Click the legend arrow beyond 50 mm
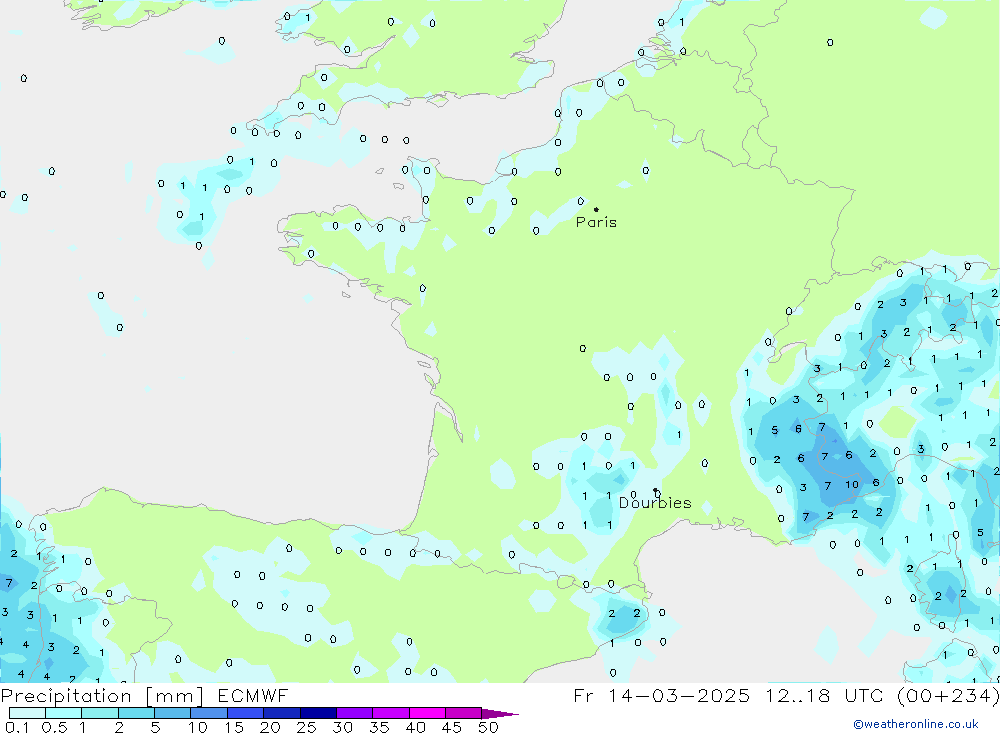The width and height of the screenshot is (1000, 733). [x=500, y=713]
